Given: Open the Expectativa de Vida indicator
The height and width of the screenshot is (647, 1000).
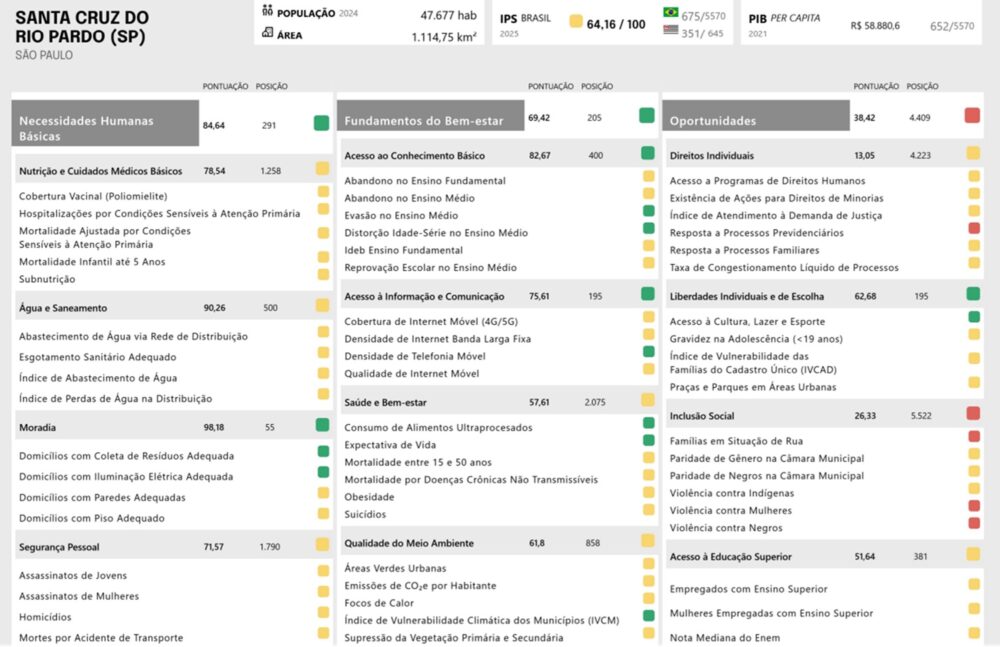Looking at the screenshot, I should click(388, 444).
